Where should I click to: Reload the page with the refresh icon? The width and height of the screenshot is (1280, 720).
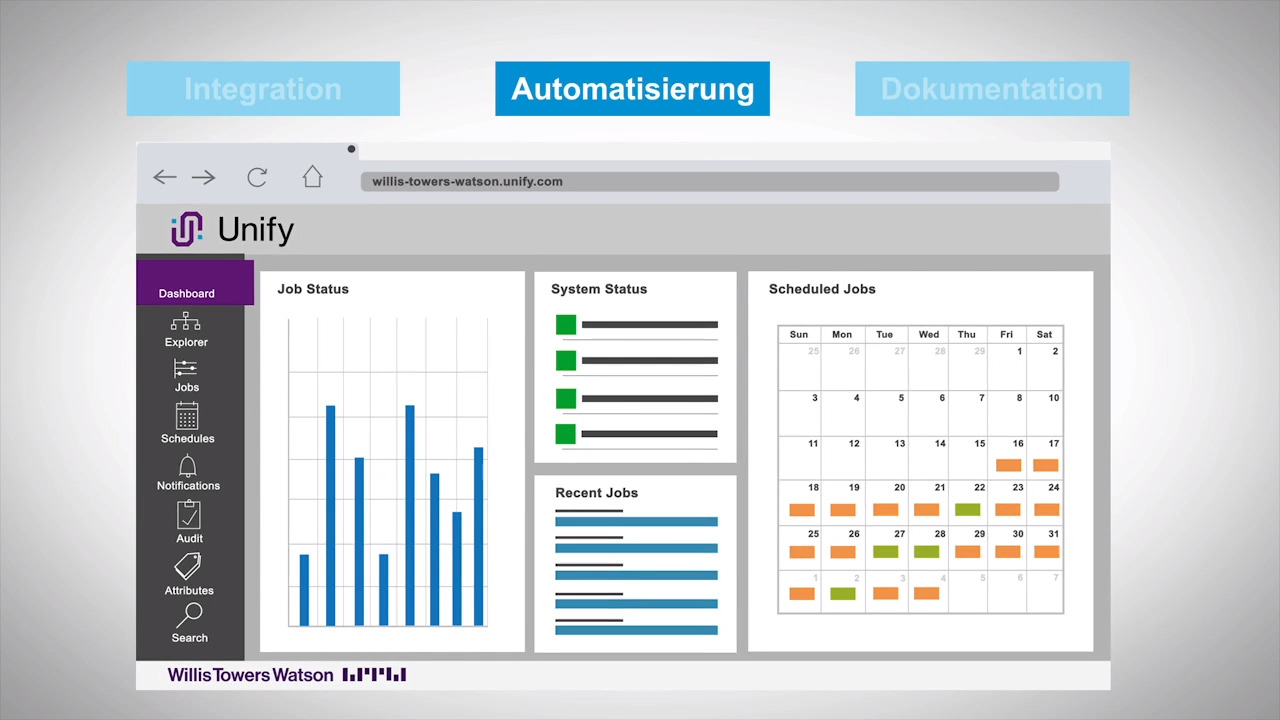click(257, 177)
